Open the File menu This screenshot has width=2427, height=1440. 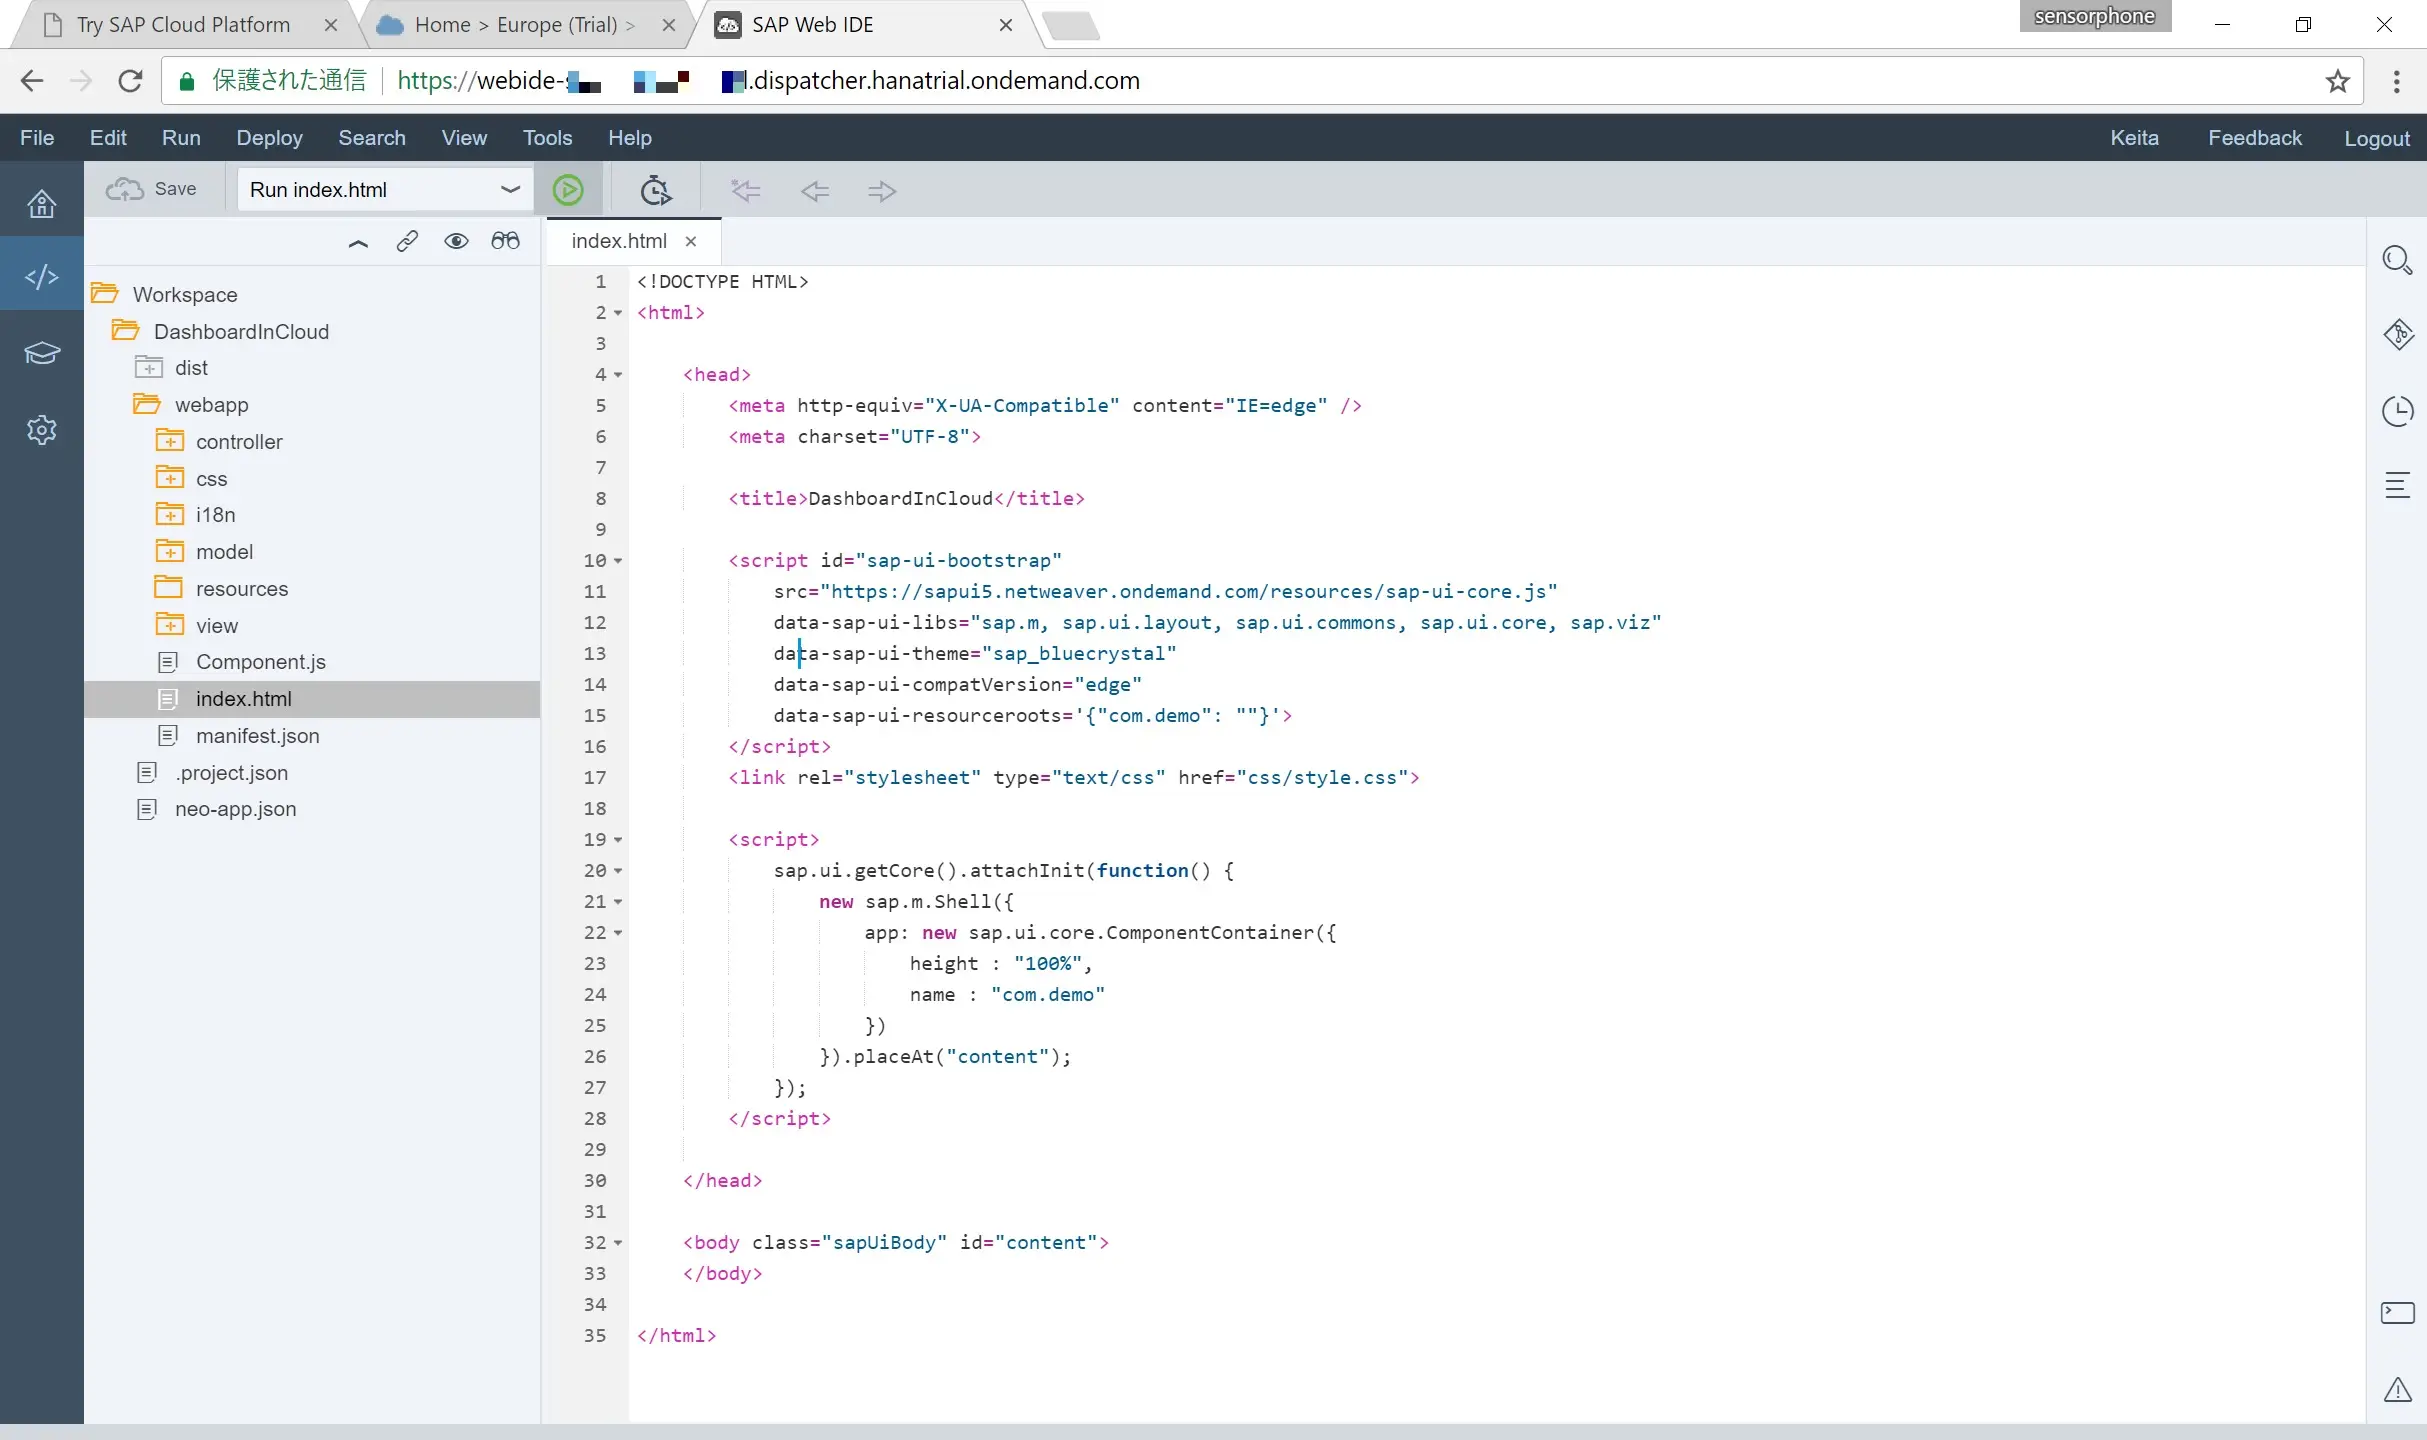37,138
